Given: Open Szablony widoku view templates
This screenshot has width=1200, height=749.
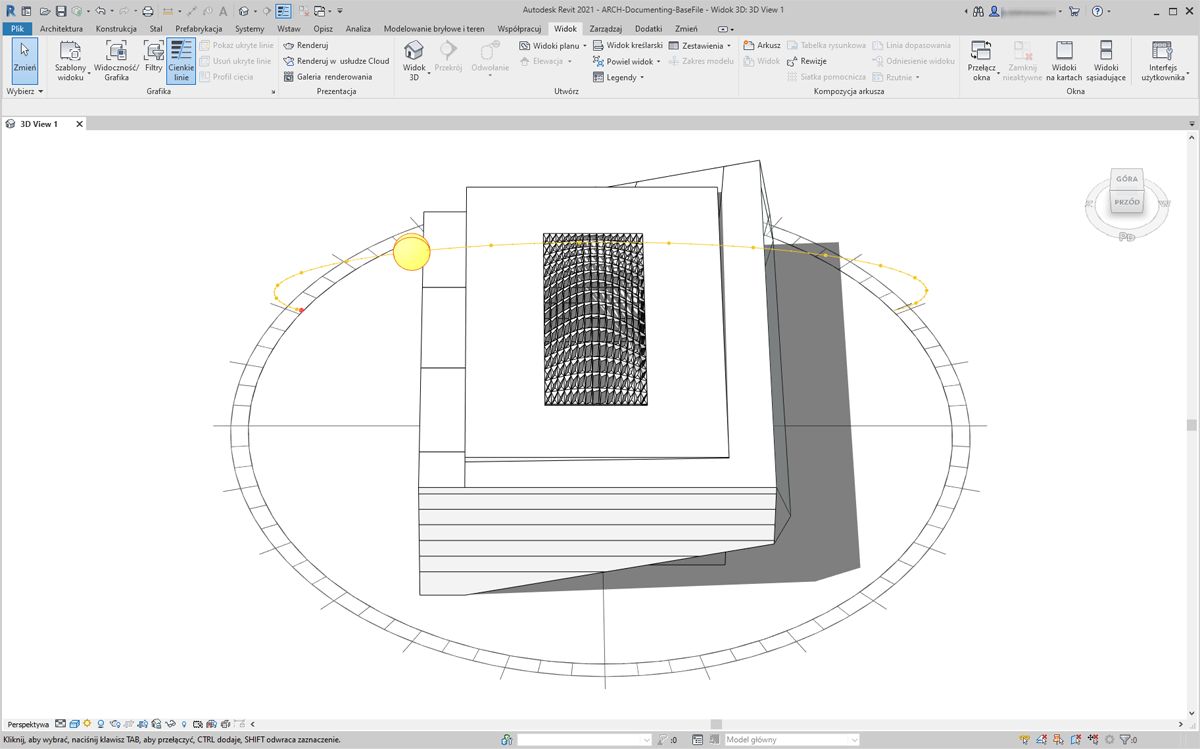Looking at the screenshot, I should [x=71, y=60].
